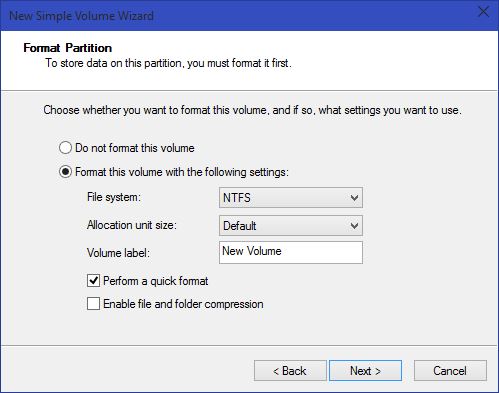Image resolution: width=499 pixels, height=393 pixels.
Task: Go back with the '< Back' button
Action: coord(290,370)
